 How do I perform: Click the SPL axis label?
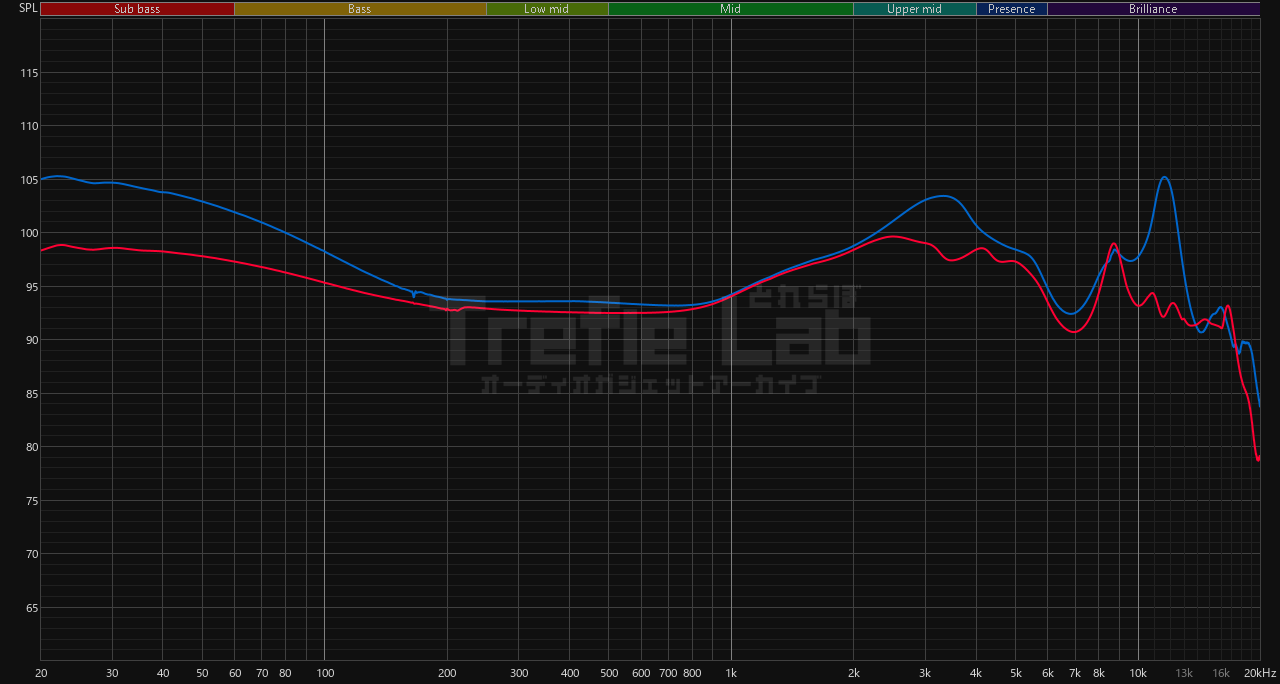click(x=28, y=8)
